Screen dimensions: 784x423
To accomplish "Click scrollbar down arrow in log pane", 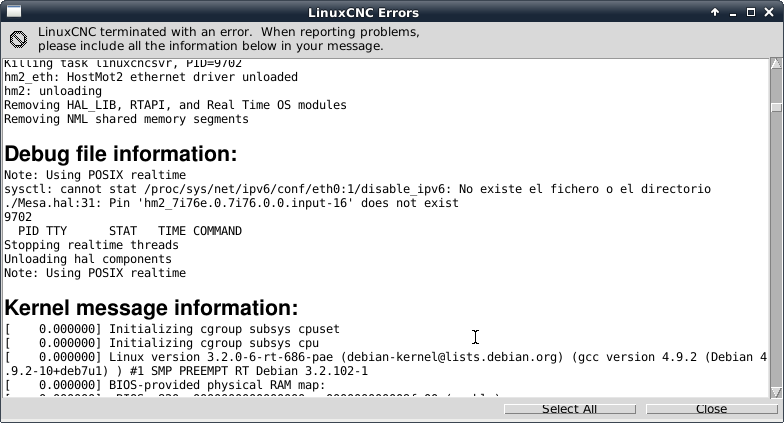I will click(x=776, y=392).
